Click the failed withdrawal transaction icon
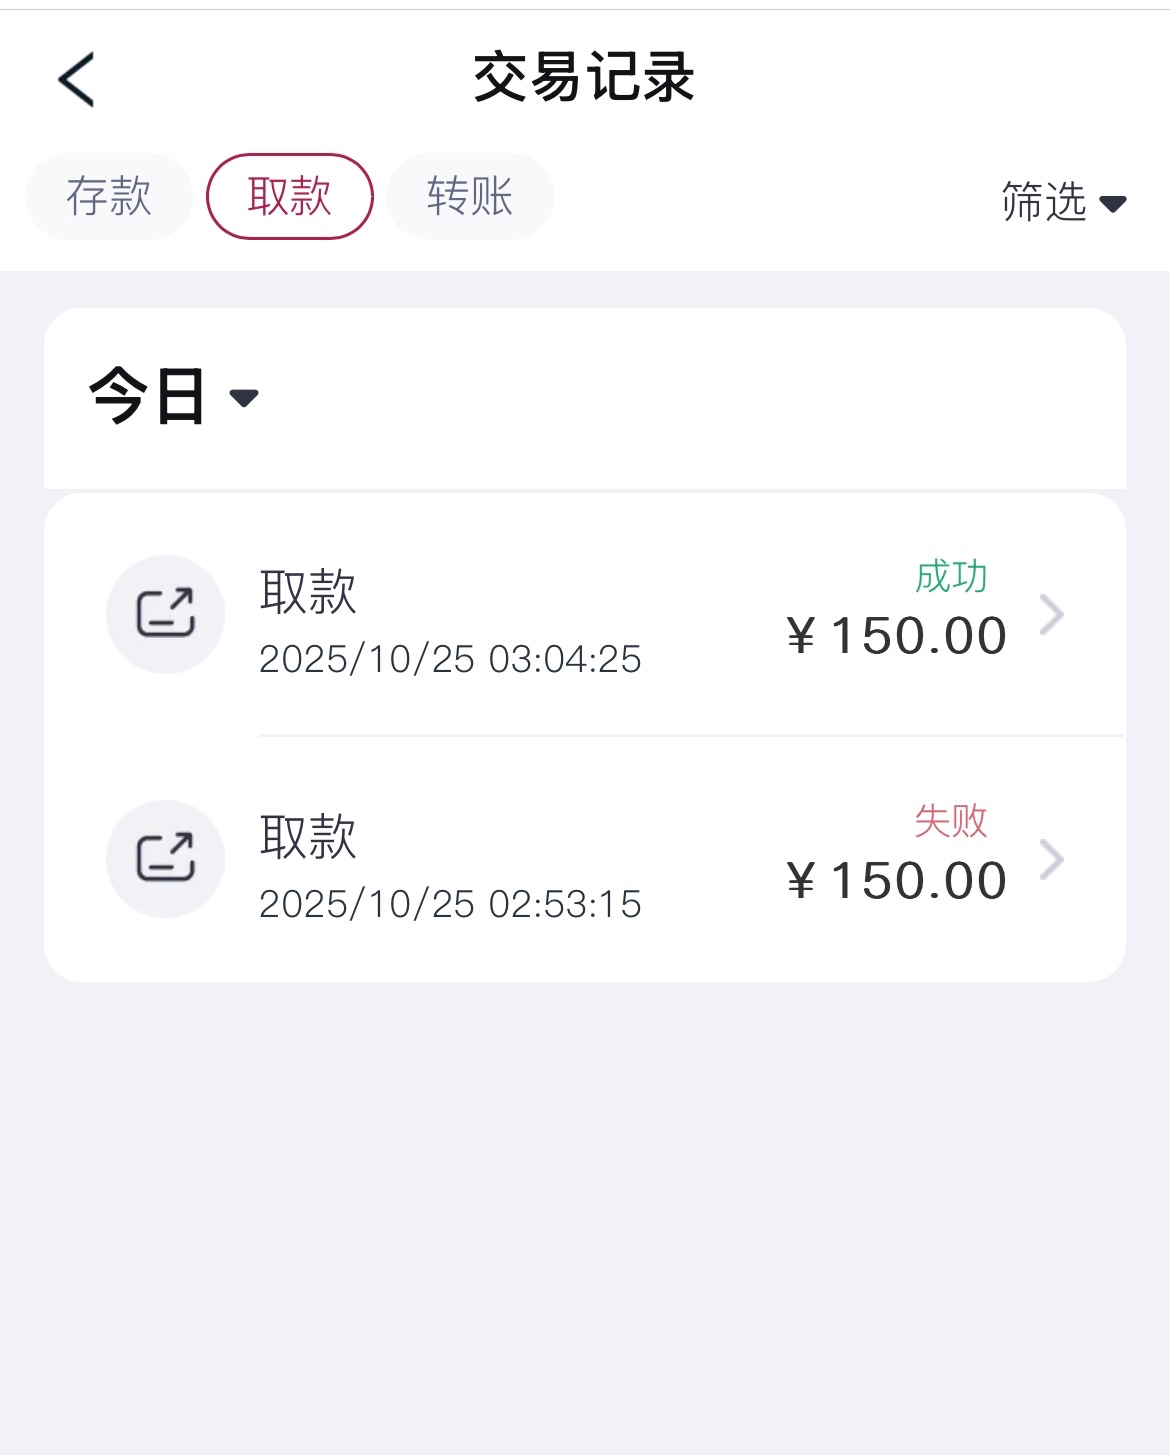Screen dimensions: 1170x1455 (x=165, y=858)
